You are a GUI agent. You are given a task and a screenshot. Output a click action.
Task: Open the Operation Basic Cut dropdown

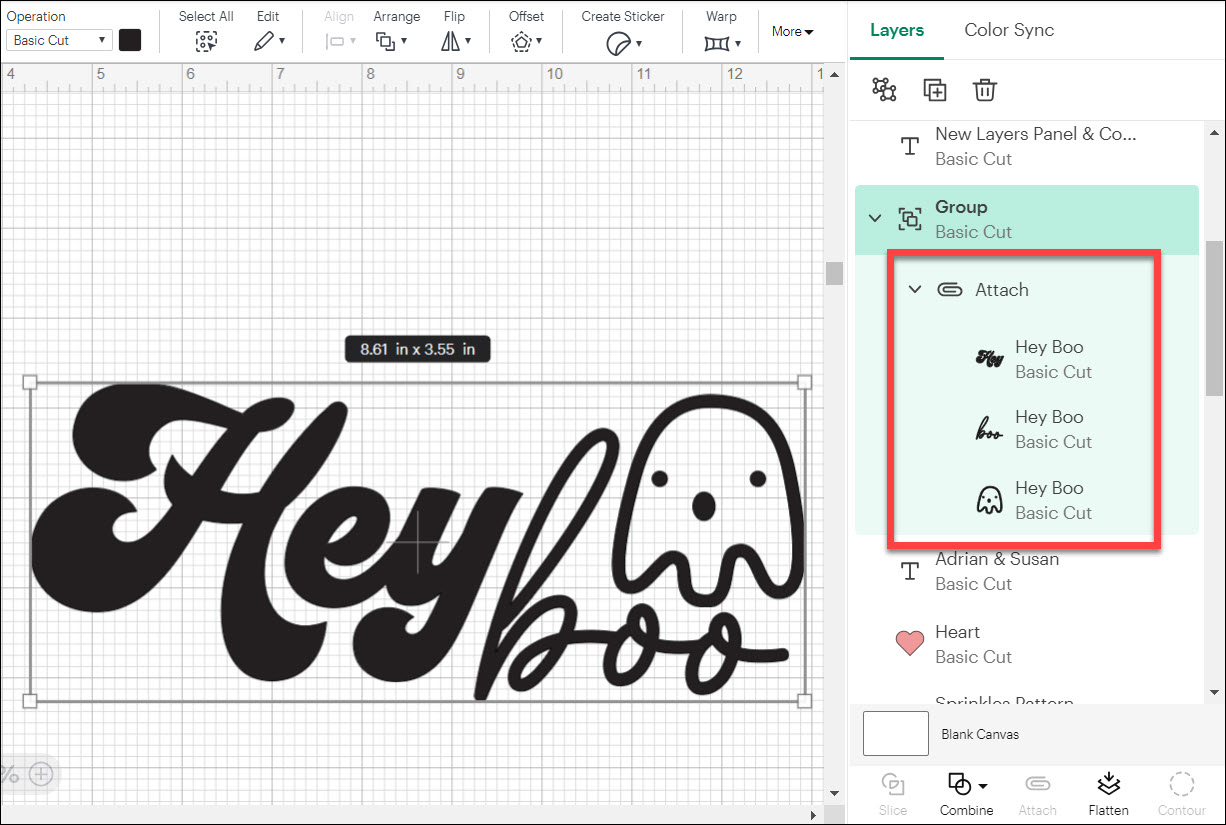coord(60,40)
